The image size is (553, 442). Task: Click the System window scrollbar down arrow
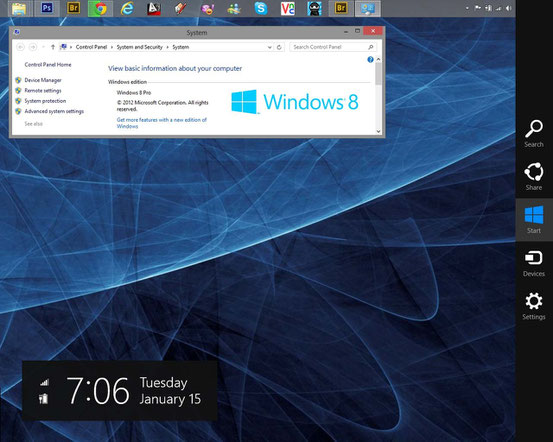[x=378, y=131]
